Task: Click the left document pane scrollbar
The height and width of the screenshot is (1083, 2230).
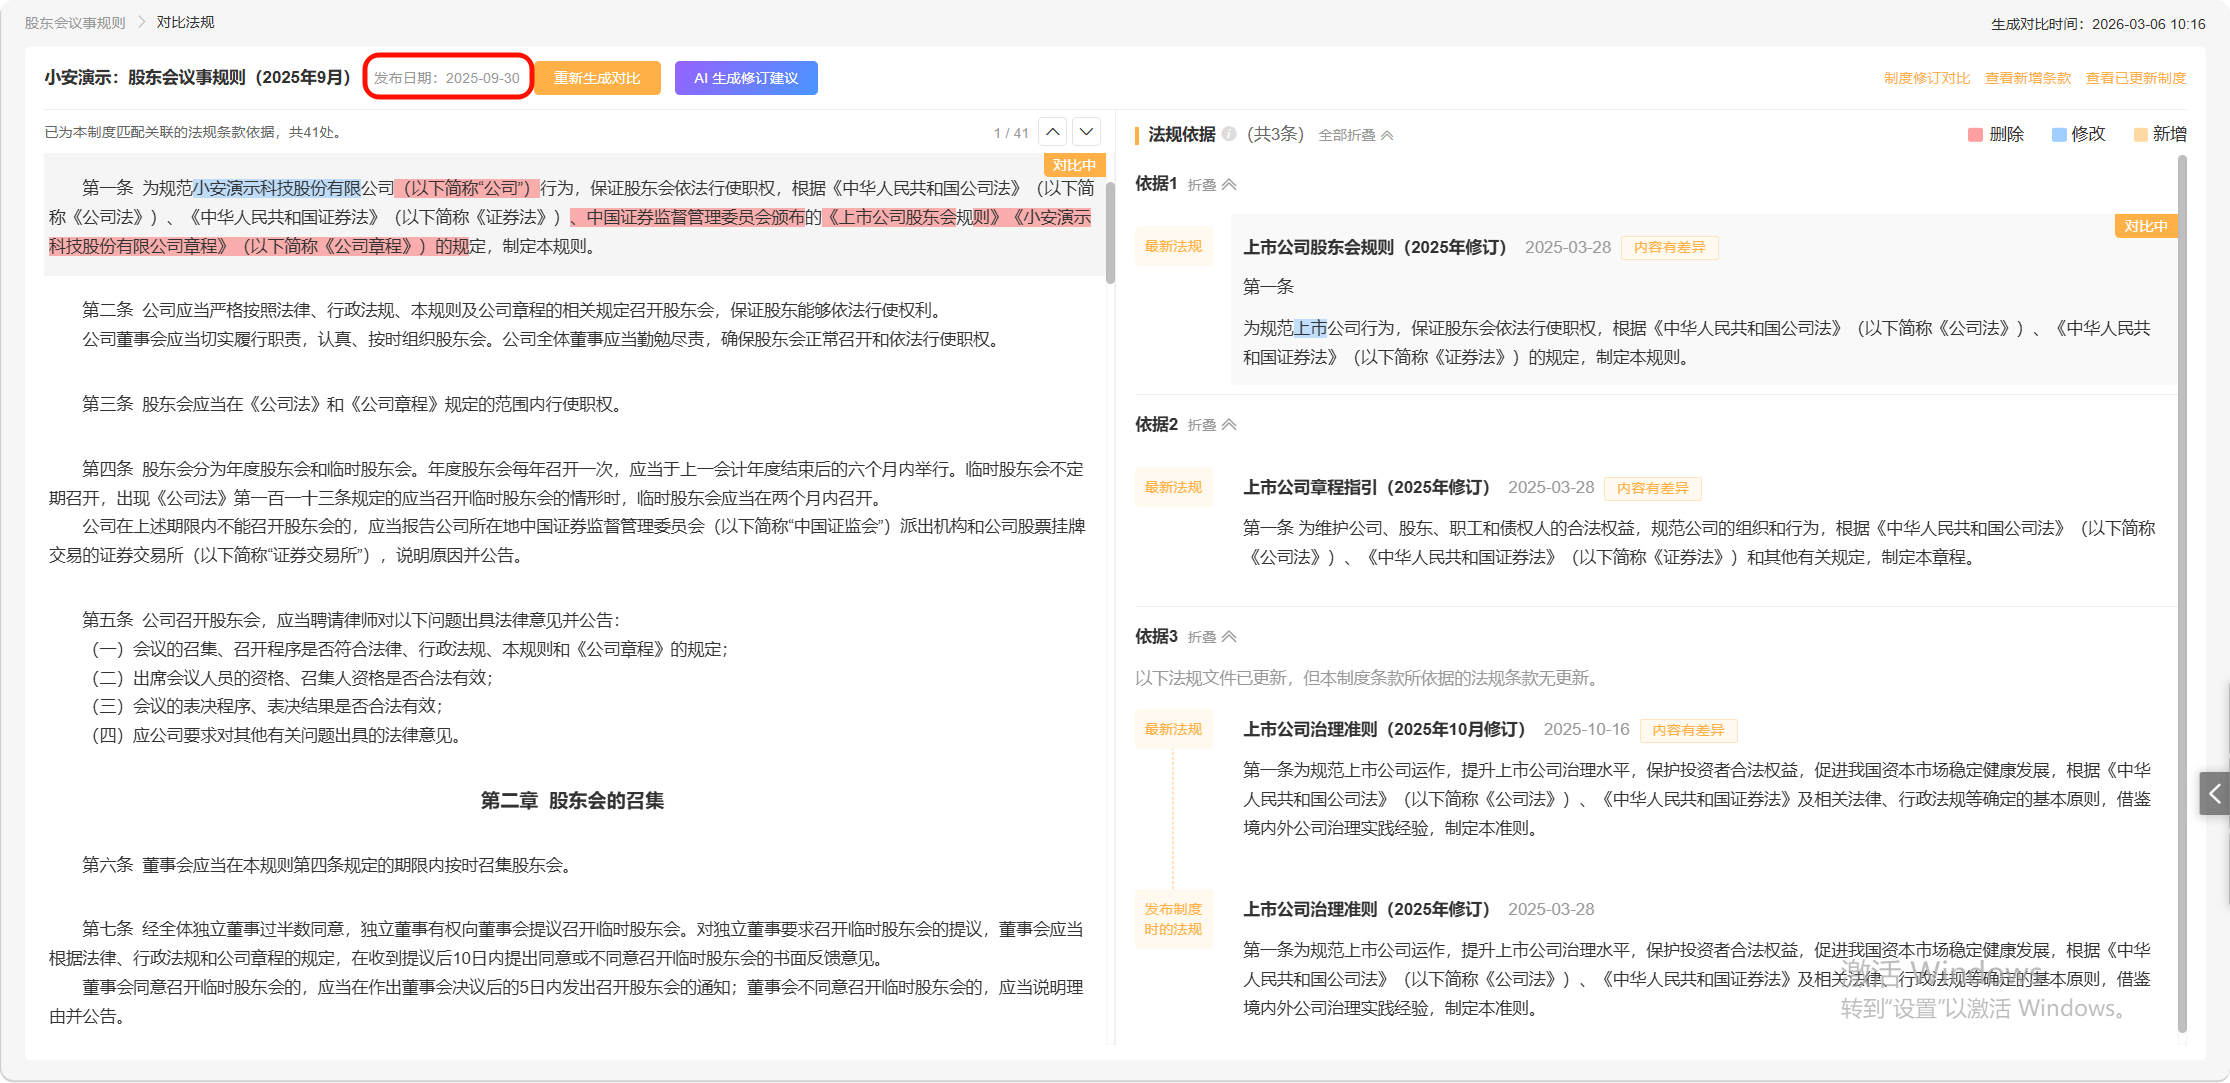Action: click(1110, 232)
